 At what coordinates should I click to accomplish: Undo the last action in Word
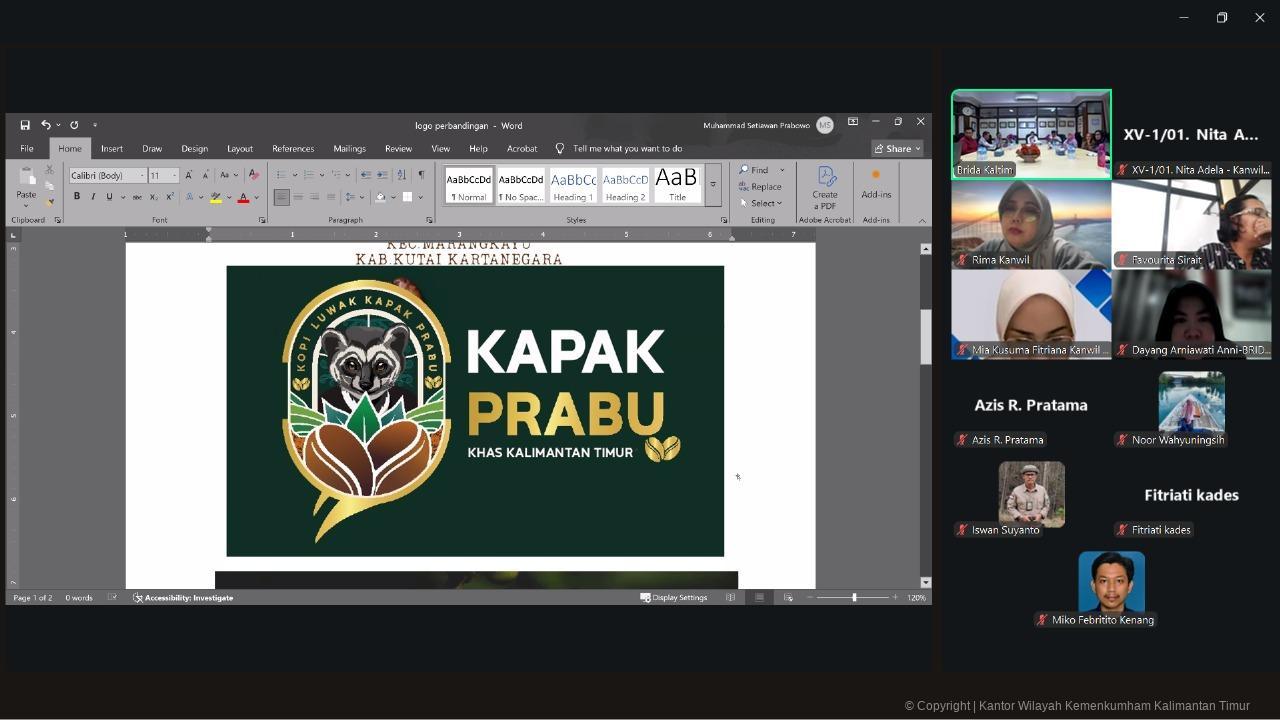45,125
